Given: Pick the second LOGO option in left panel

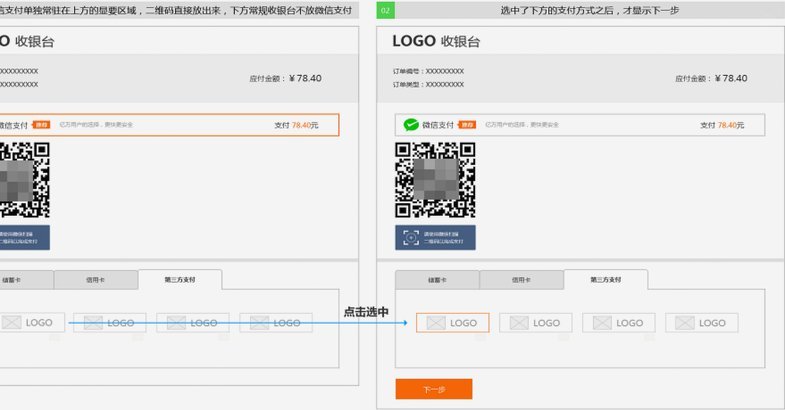Looking at the screenshot, I should point(110,323).
